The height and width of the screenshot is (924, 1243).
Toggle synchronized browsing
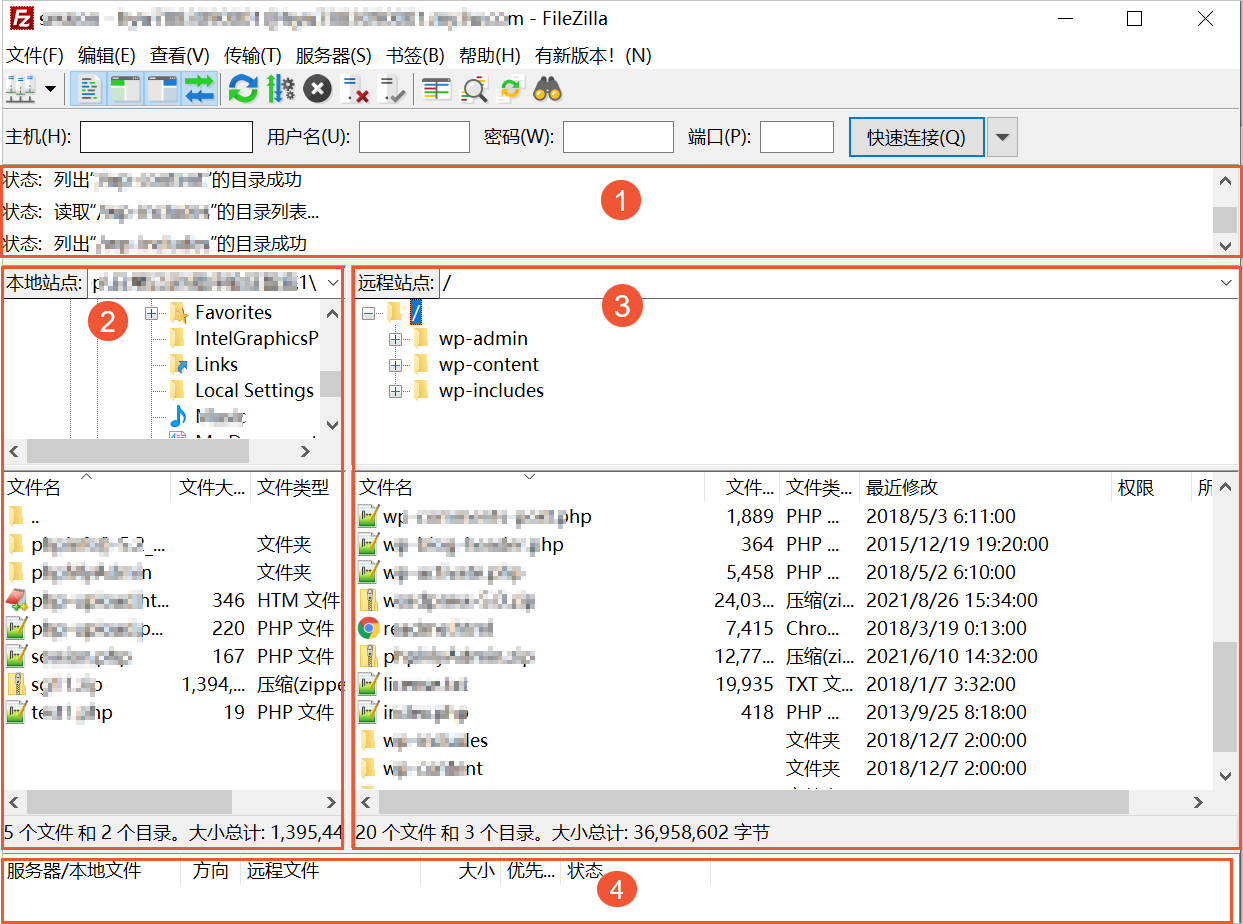pyautogui.click(x=510, y=90)
